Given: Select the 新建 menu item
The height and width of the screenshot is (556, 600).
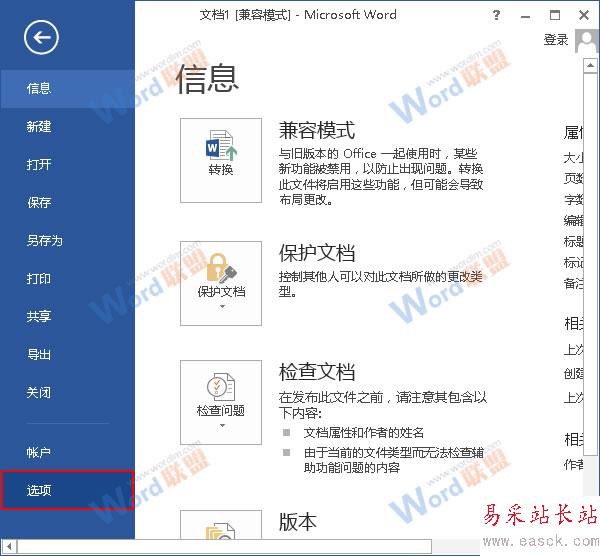Looking at the screenshot, I should 67,127.
